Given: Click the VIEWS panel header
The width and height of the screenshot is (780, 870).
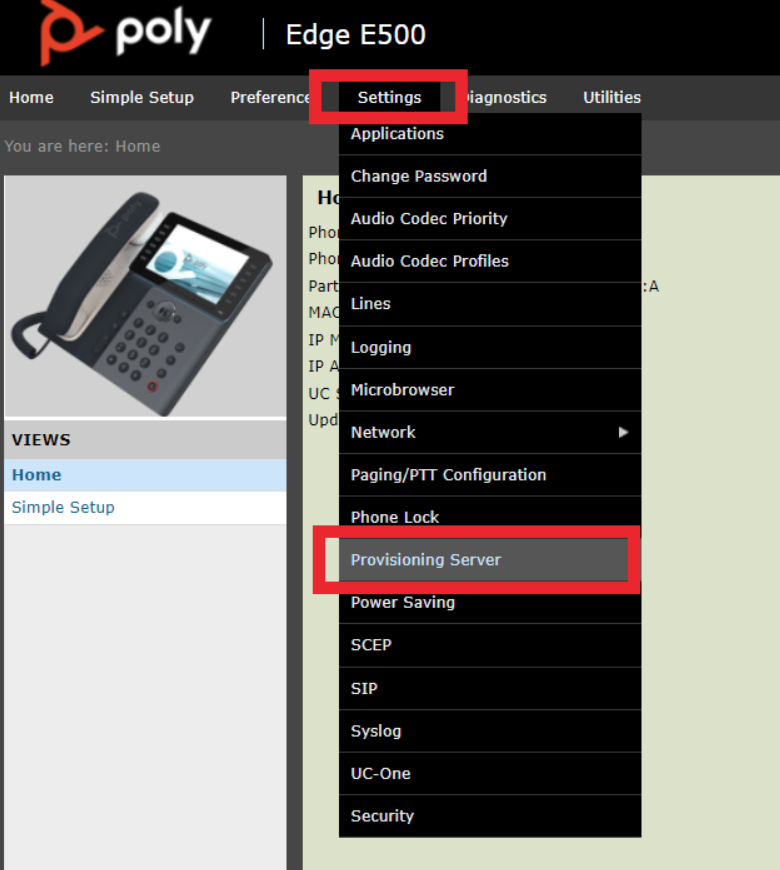Looking at the screenshot, I should 145,440.
